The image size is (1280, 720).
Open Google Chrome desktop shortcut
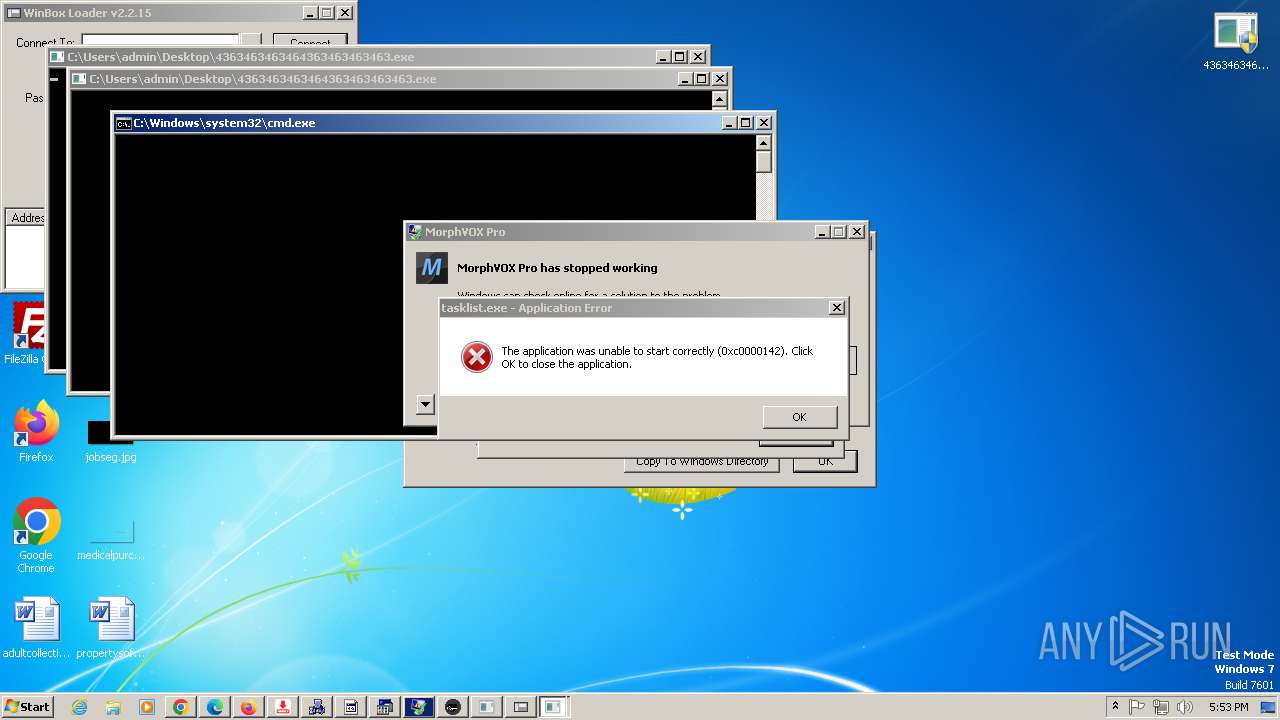click(x=36, y=535)
